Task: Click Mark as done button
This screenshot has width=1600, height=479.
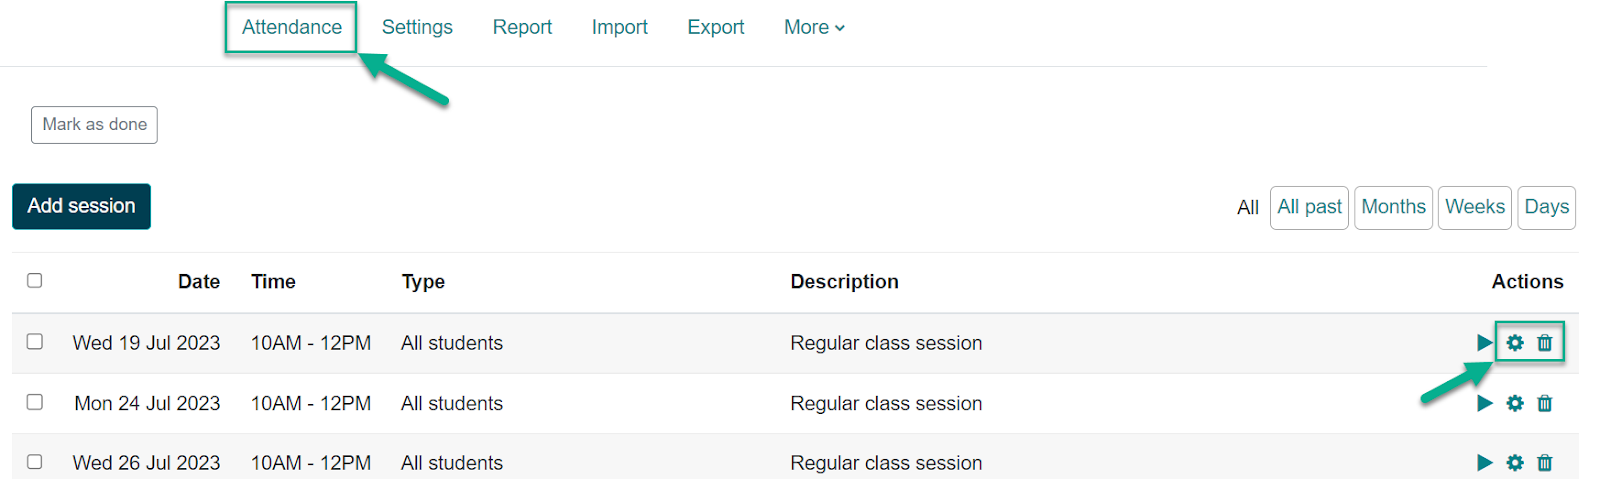Action: pos(94,125)
